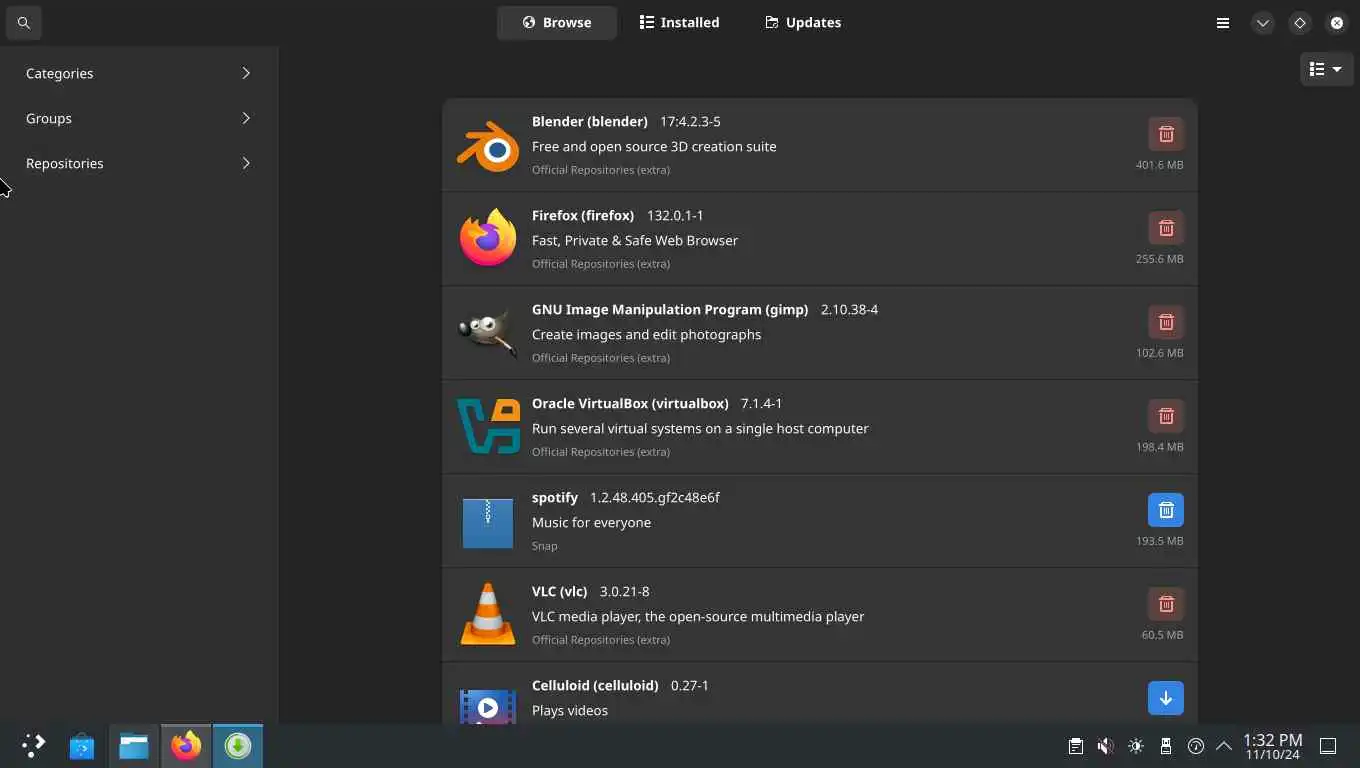Open the clipboard tray icon
The height and width of the screenshot is (768, 1360).
[x=1076, y=746]
